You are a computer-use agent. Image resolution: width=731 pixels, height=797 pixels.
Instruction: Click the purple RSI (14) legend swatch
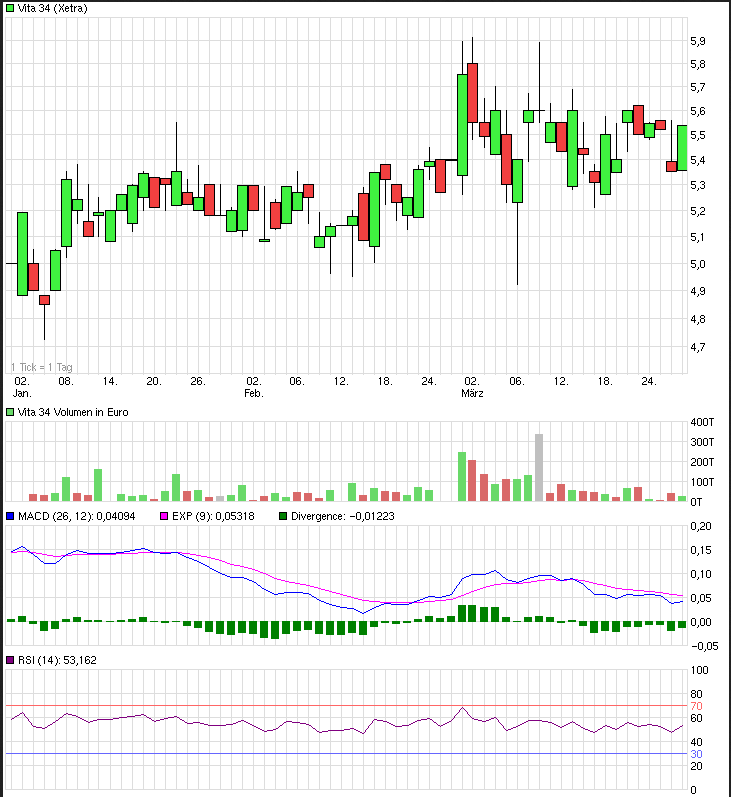click(10, 660)
